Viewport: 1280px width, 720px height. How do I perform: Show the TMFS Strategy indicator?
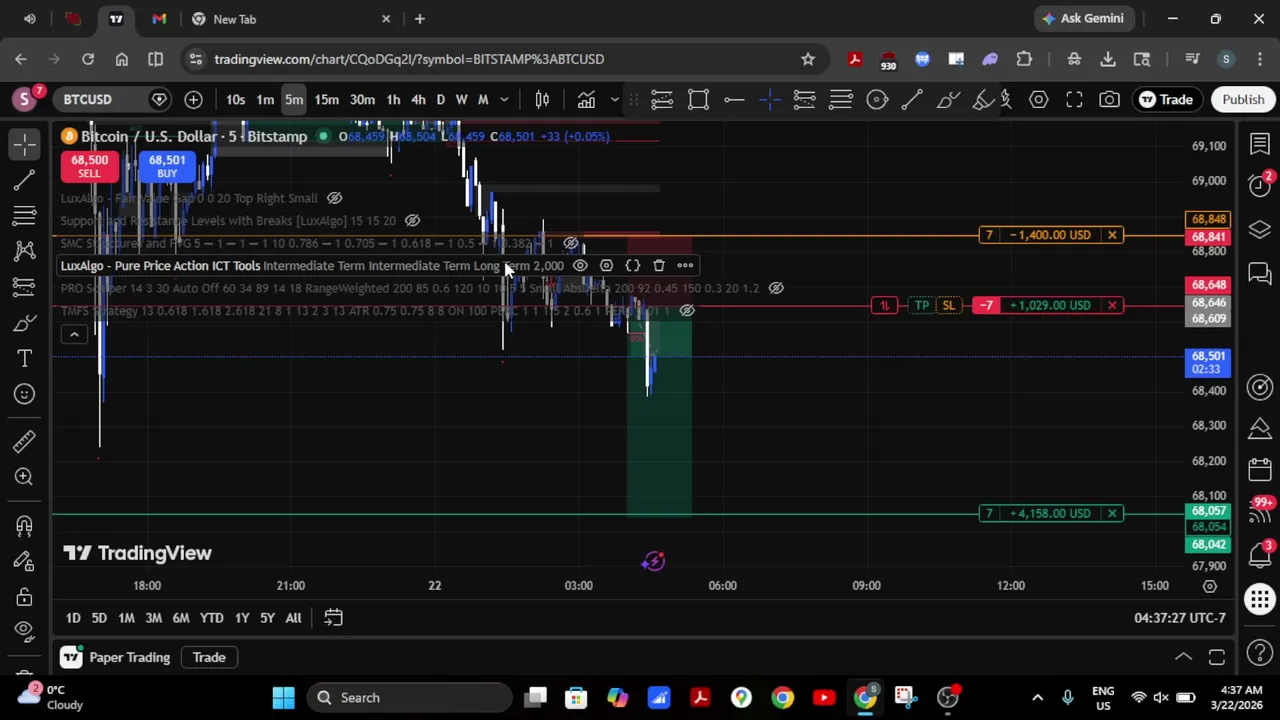[687, 311]
